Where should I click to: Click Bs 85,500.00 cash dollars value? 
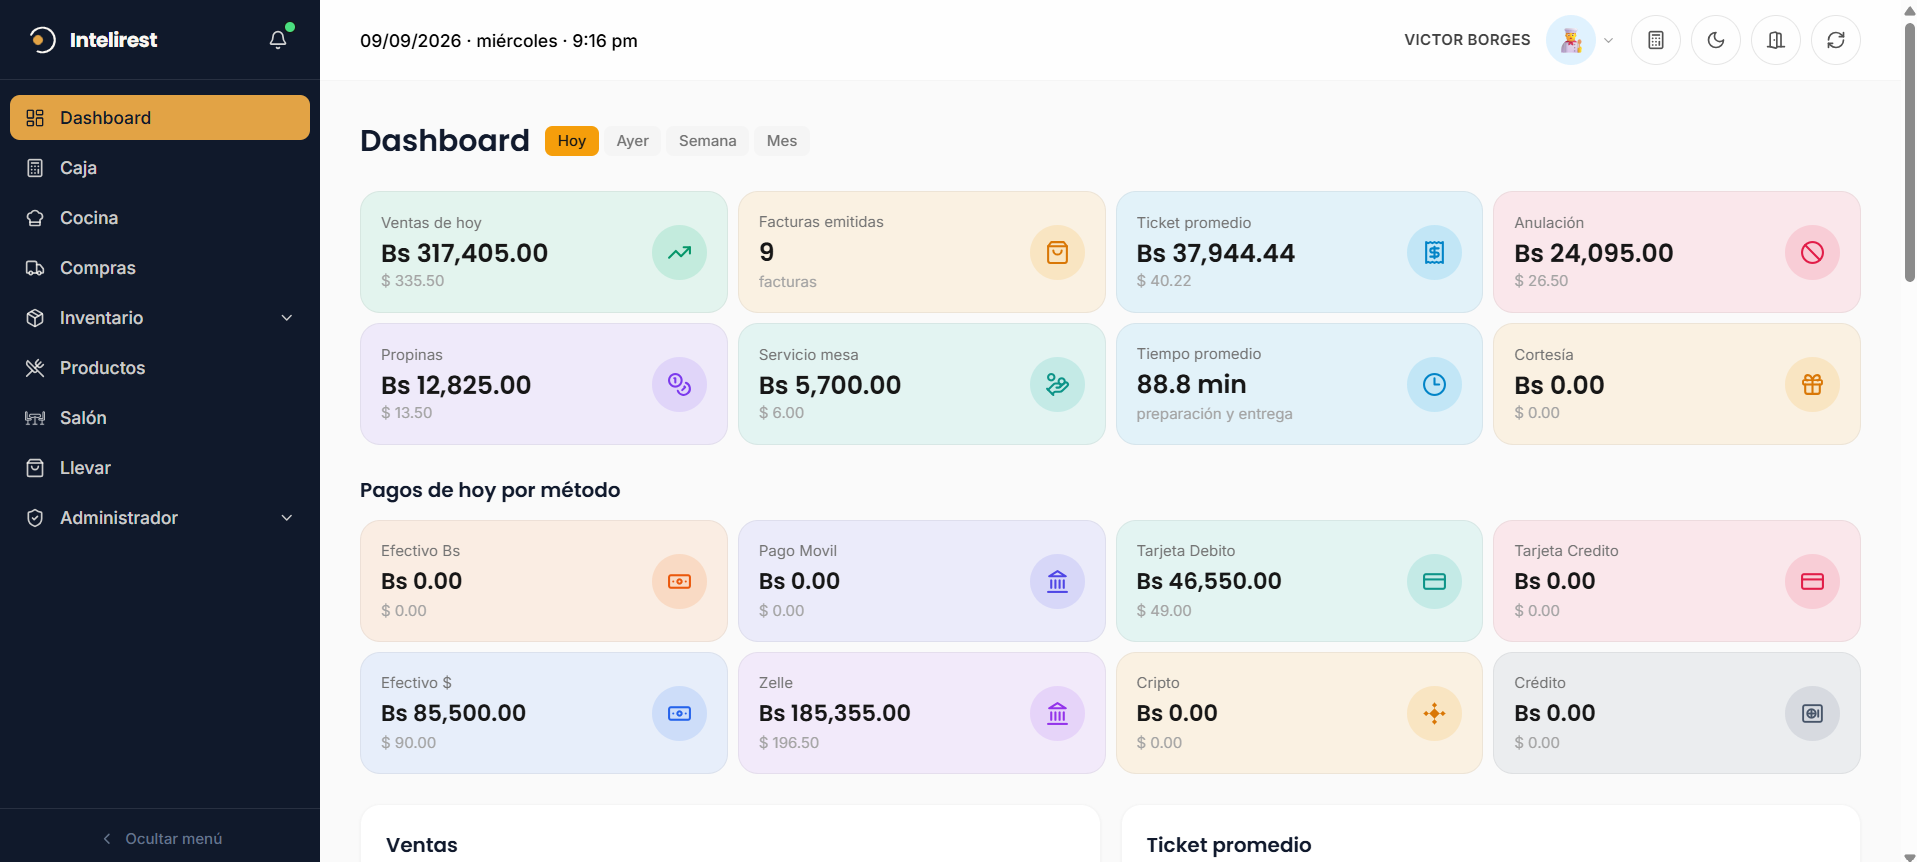[x=453, y=713]
